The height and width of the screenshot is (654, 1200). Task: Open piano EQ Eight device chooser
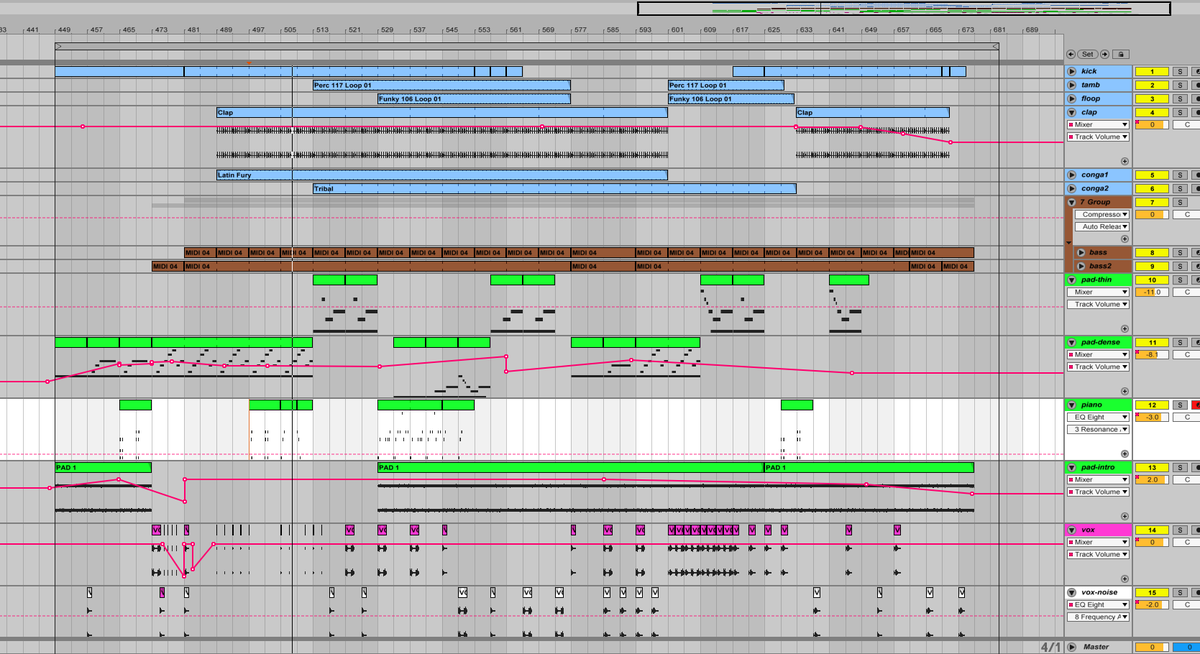(x=1098, y=417)
